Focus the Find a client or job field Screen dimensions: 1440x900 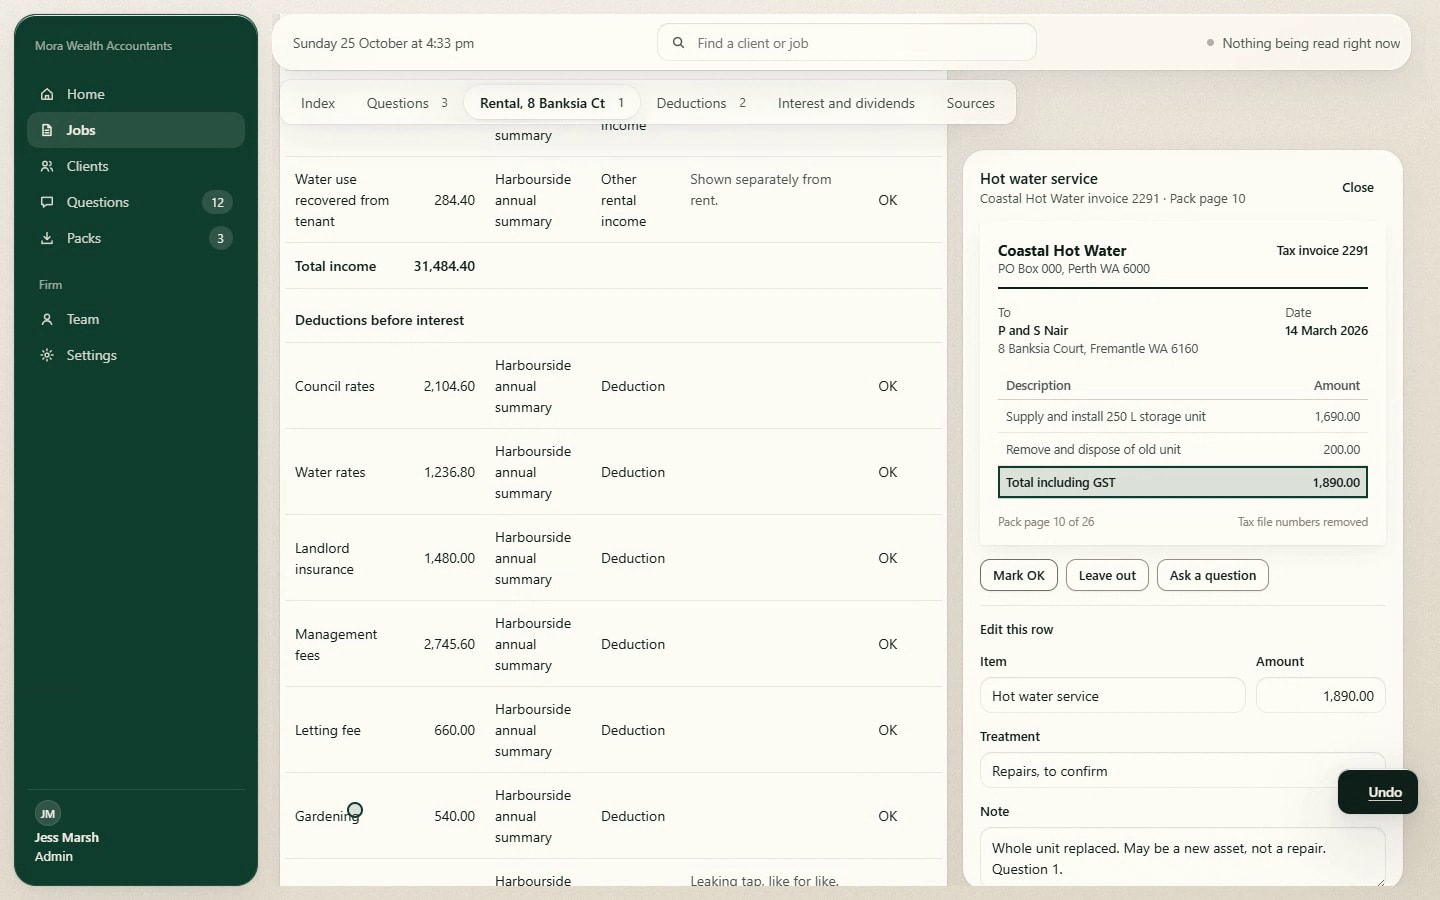pyautogui.click(x=846, y=43)
